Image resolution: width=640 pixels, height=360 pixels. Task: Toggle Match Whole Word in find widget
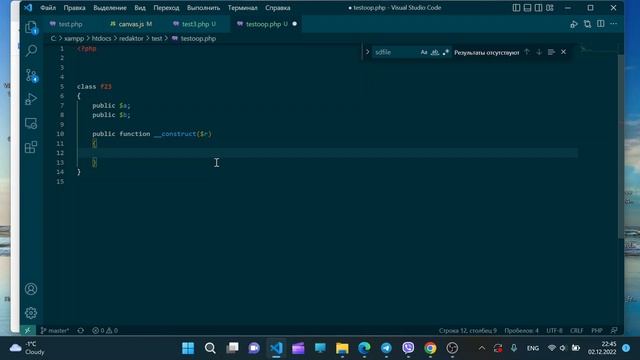(x=435, y=52)
